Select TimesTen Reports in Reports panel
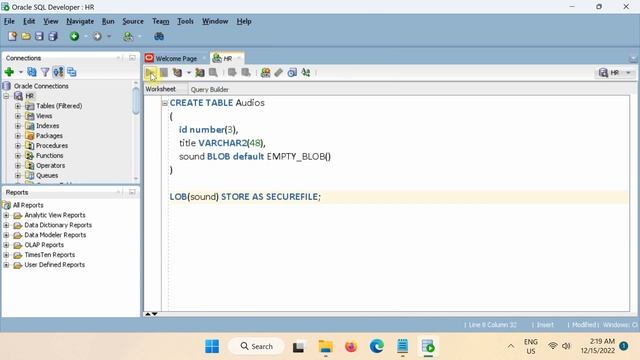640x360 pixels. pos(49,255)
